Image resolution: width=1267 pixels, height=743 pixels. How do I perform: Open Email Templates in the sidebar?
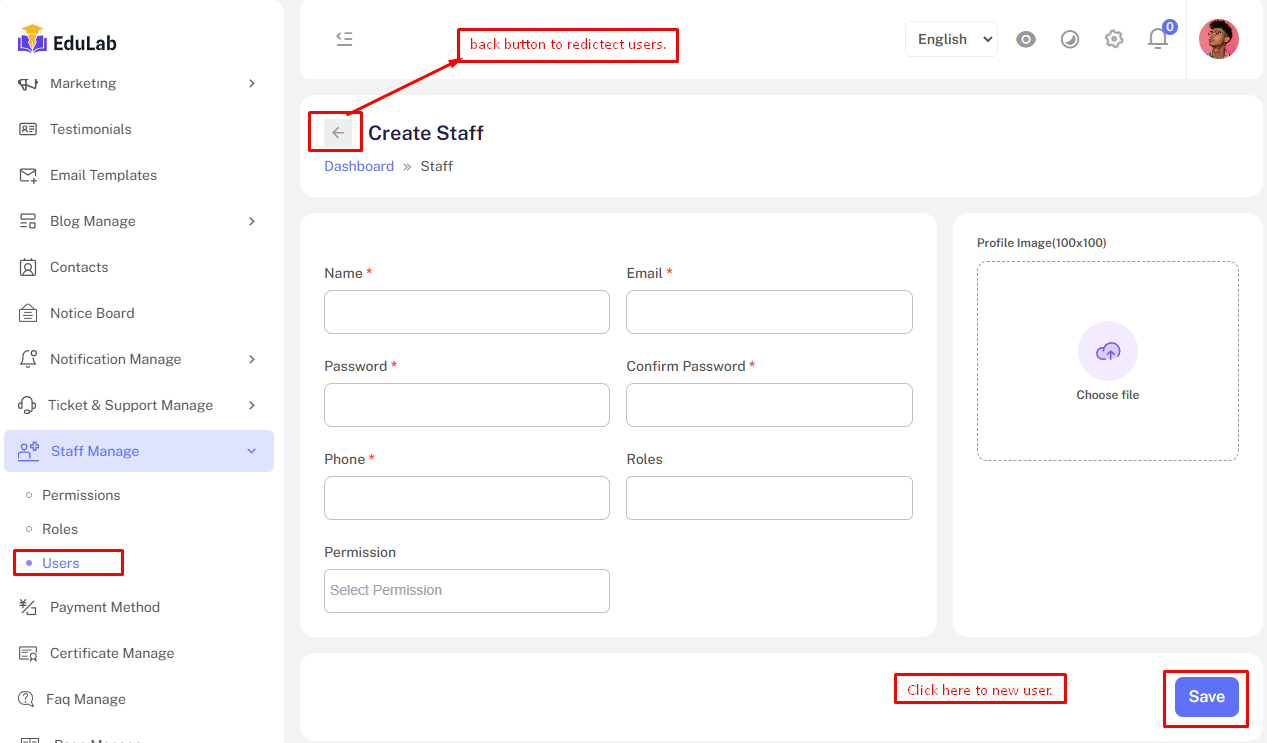coord(103,175)
